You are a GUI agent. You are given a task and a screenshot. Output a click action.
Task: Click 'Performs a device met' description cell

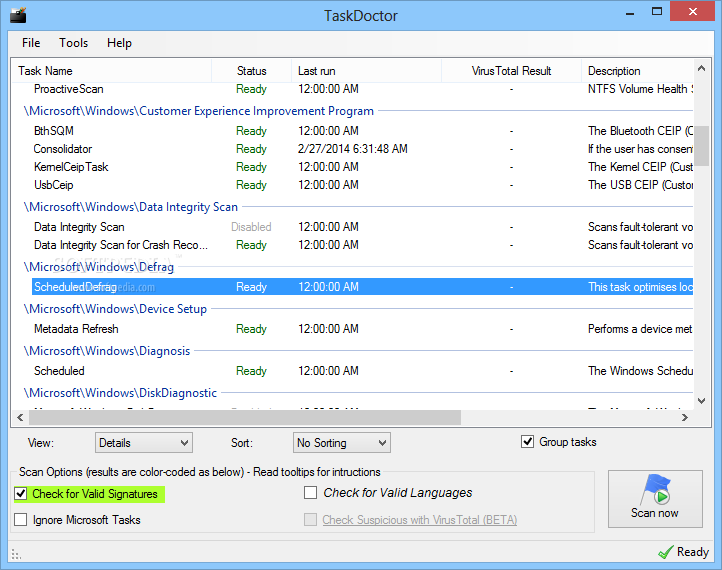640,329
